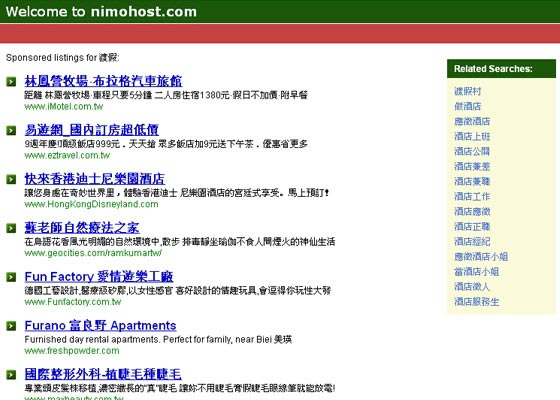Select related search 渡假村
The width and height of the screenshot is (560, 400).
[x=468, y=91]
